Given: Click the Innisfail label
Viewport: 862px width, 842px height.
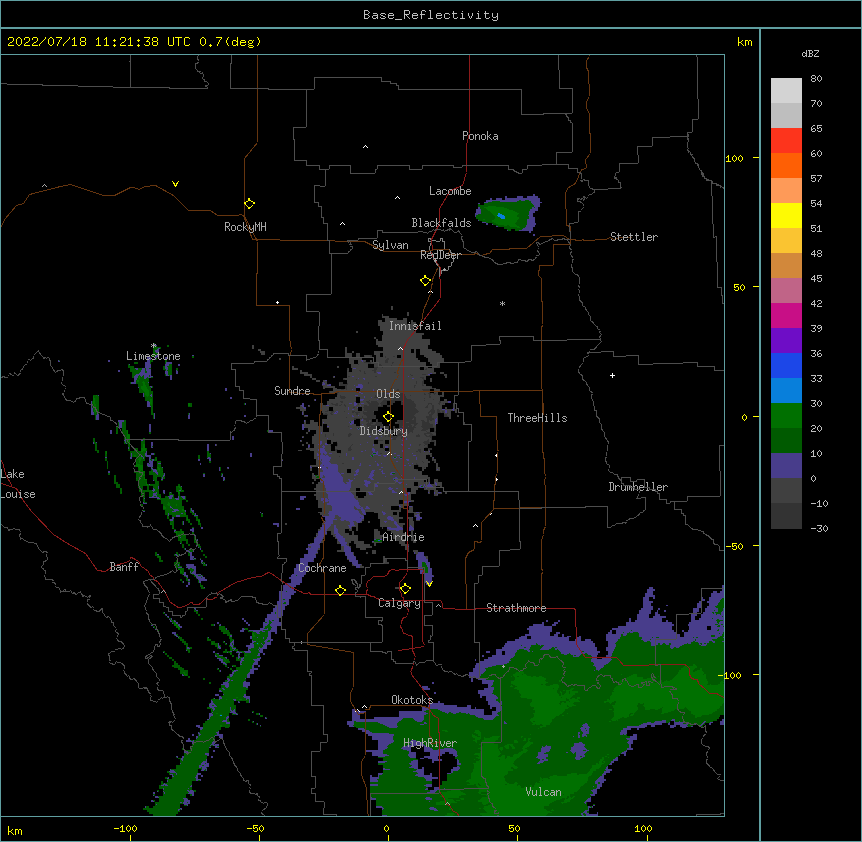Looking at the screenshot, I should [x=415, y=326].
